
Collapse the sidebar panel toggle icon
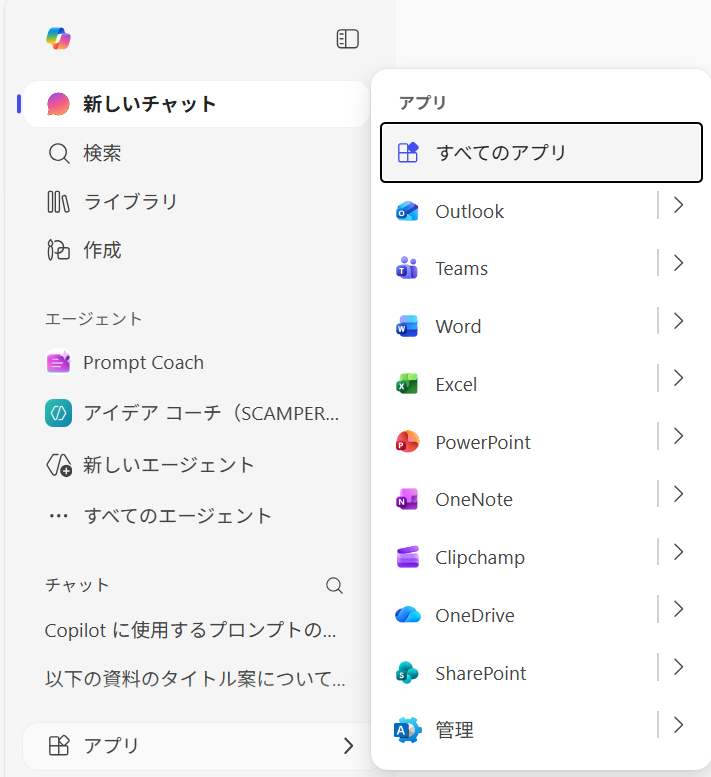click(x=347, y=39)
